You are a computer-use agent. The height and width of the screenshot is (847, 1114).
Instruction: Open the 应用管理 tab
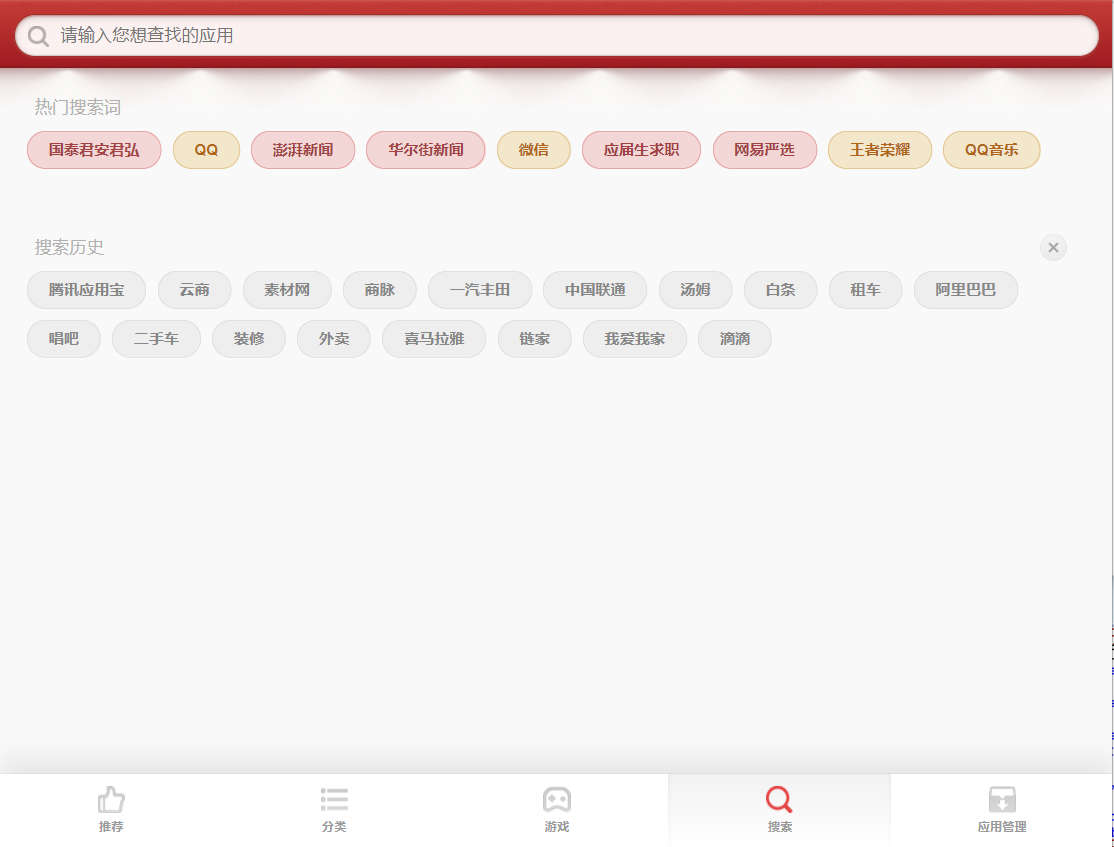point(1002,809)
